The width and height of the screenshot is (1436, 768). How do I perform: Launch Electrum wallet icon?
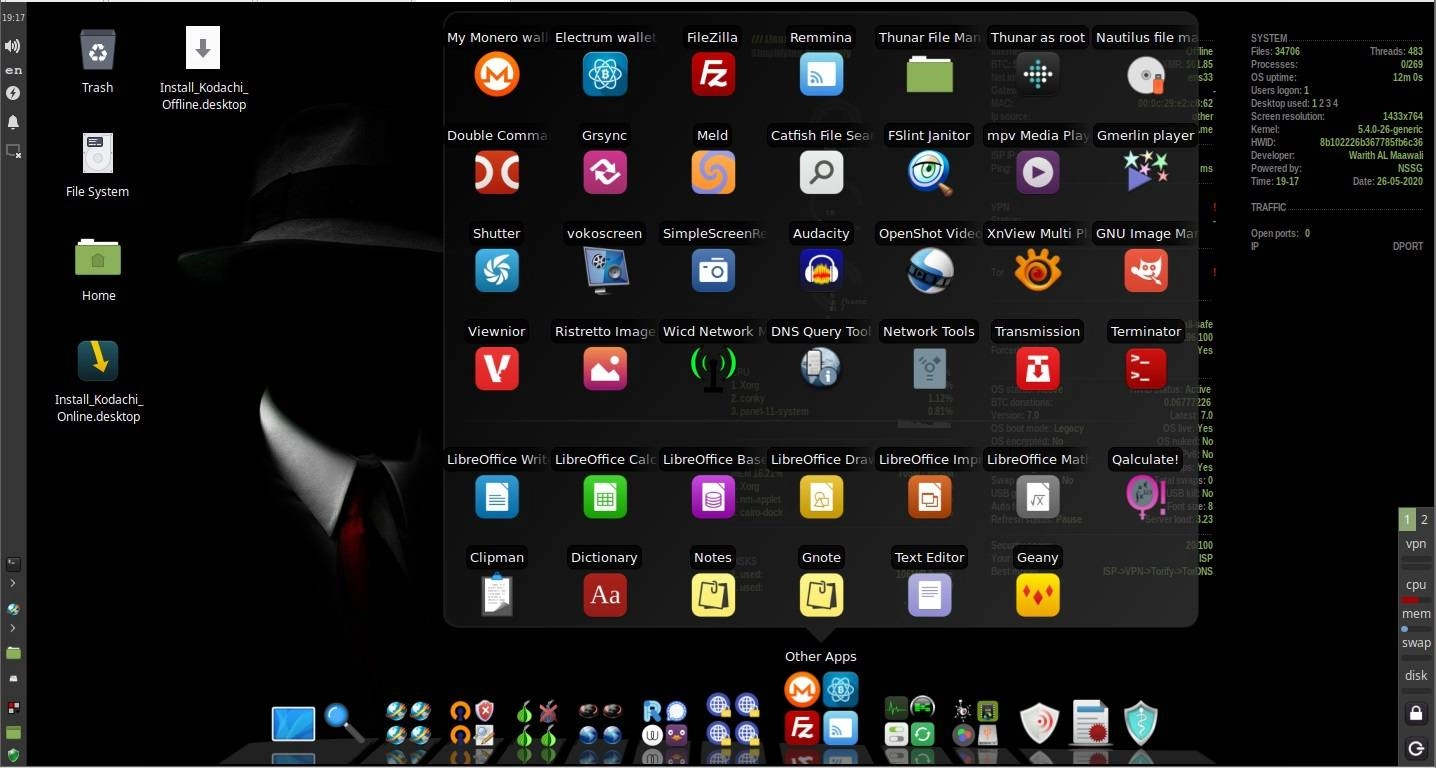pyautogui.click(x=605, y=74)
